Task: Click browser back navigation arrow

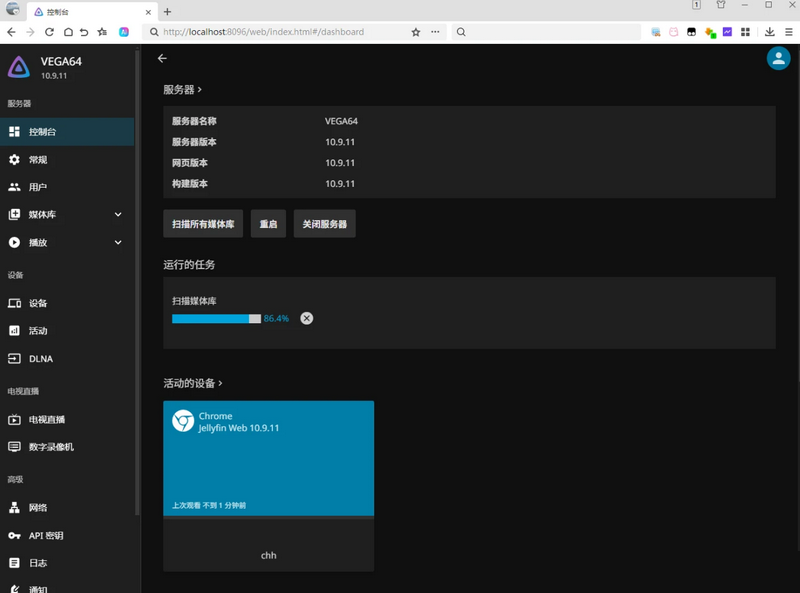Action: click(x=11, y=32)
